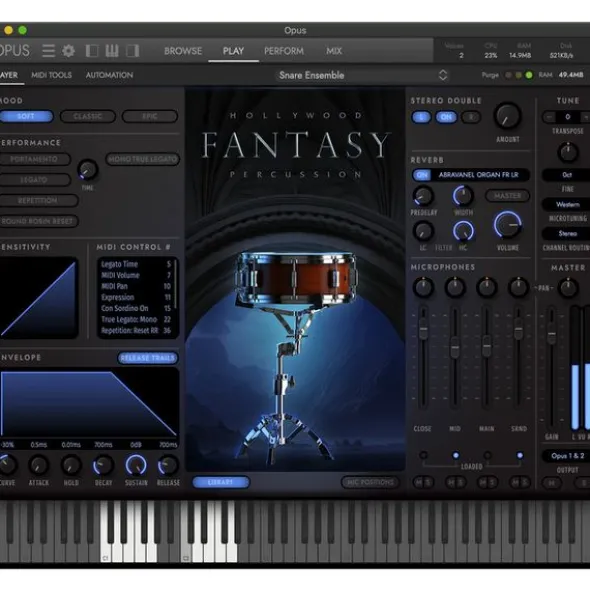The width and height of the screenshot is (590, 591).
Task: Open Snare Ensemble instrument selector arrows
Action: (x=443, y=75)
